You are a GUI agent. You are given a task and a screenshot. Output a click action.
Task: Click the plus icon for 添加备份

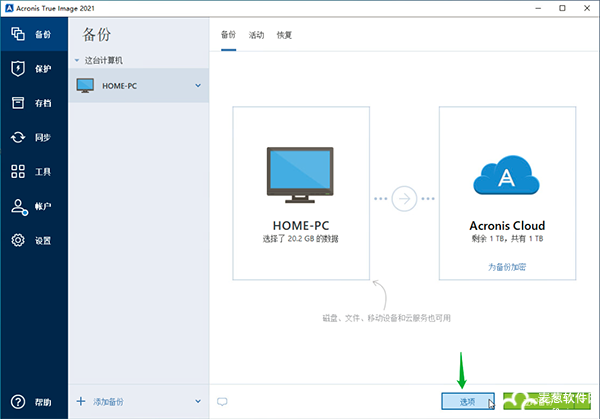(81, 401)
